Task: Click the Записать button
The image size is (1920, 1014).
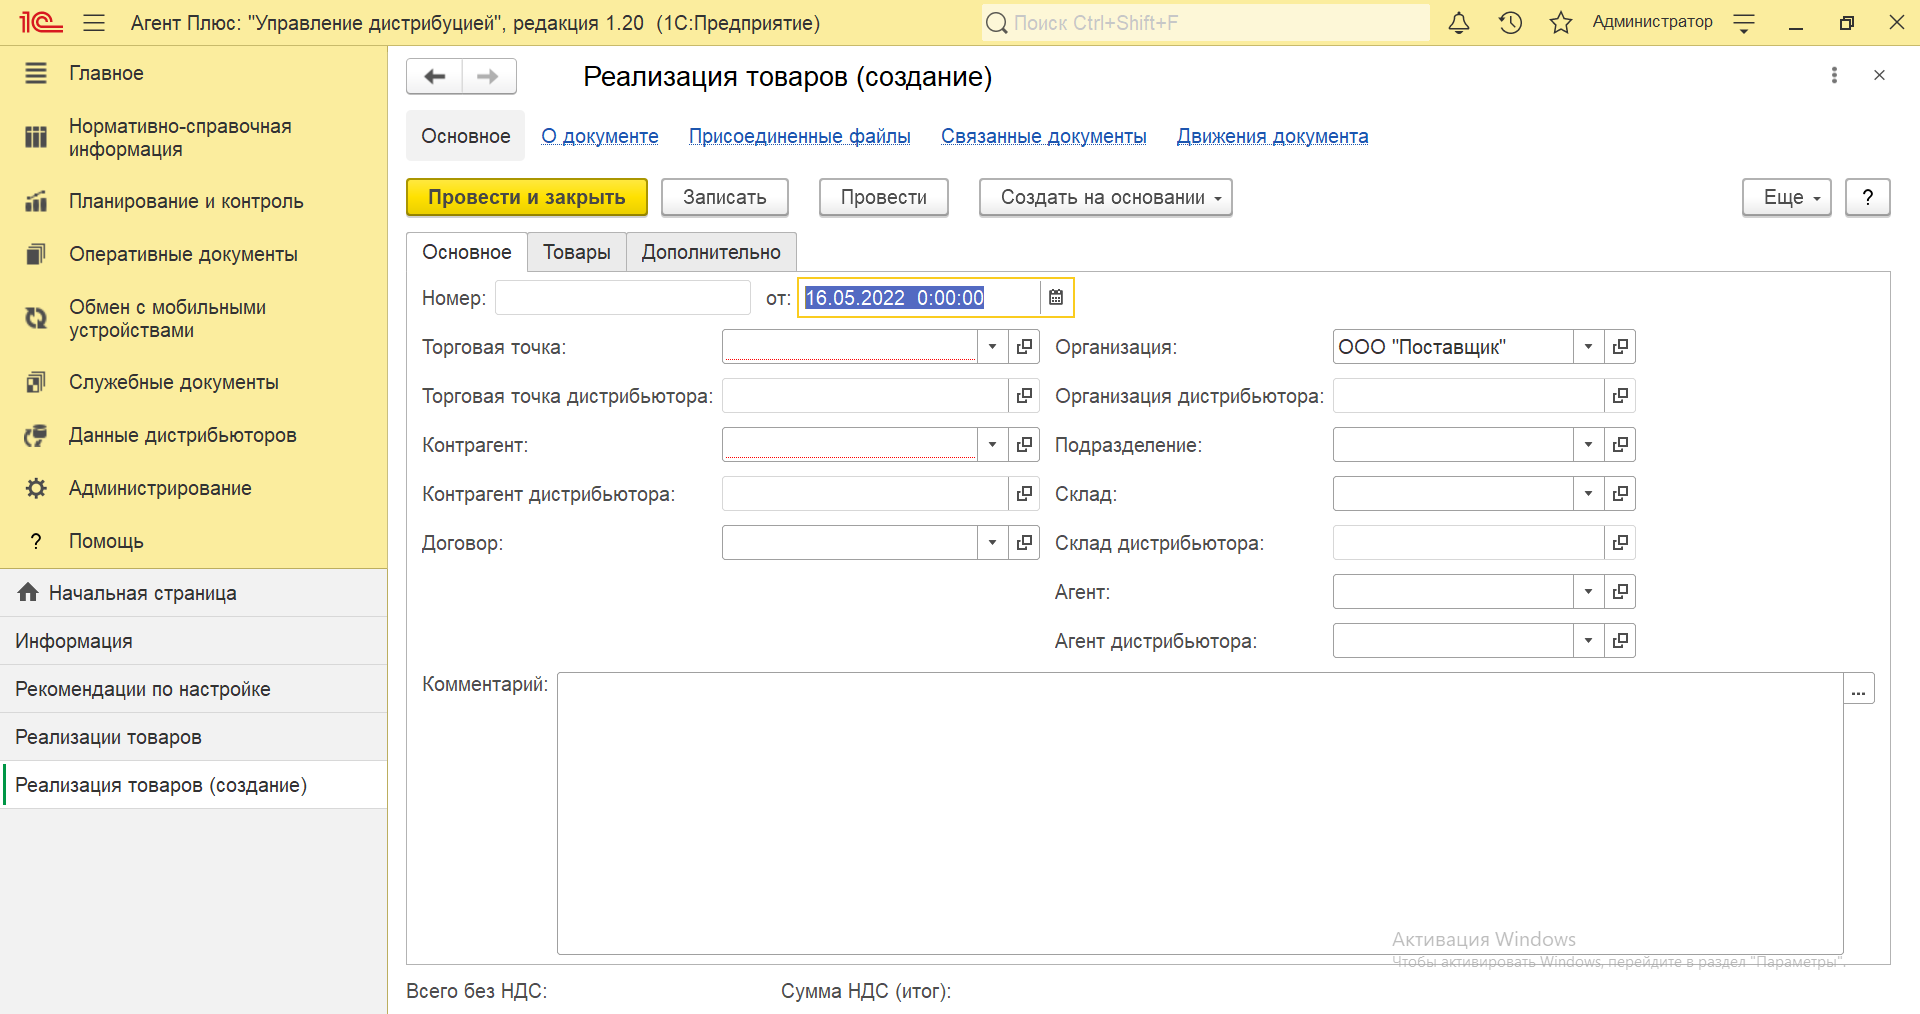Action: [x=724, y=197]
